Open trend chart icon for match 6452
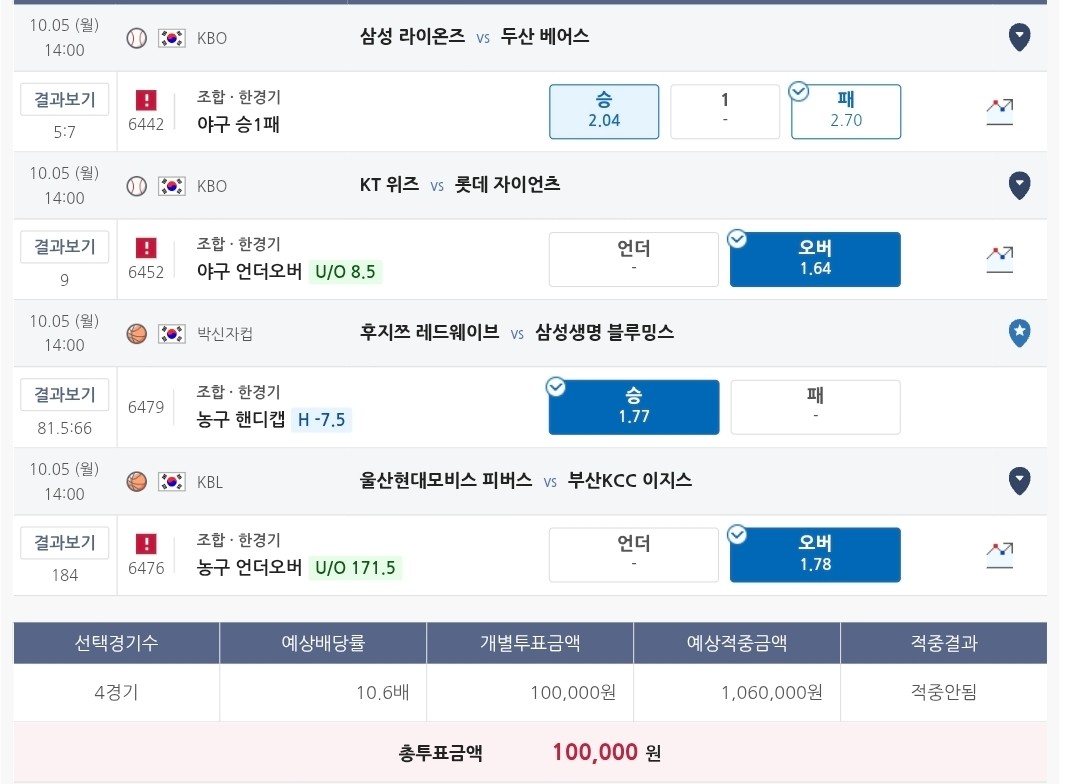The image size is (1080, 784). point(999,260)
